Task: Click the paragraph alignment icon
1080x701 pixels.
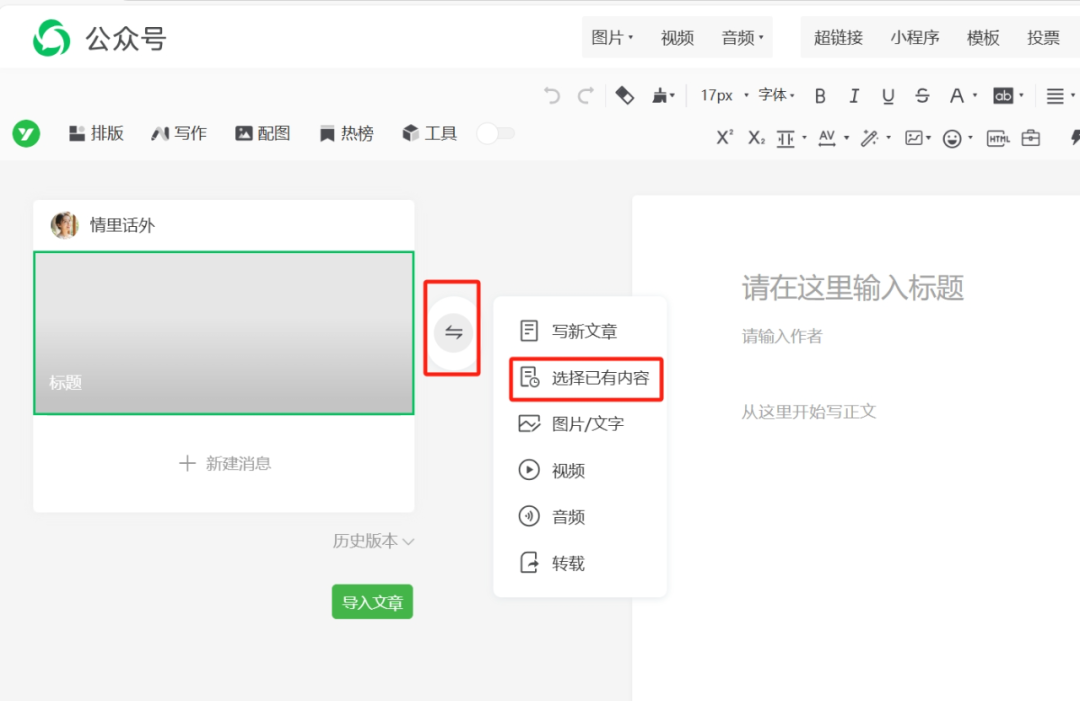Action: 1055,96
